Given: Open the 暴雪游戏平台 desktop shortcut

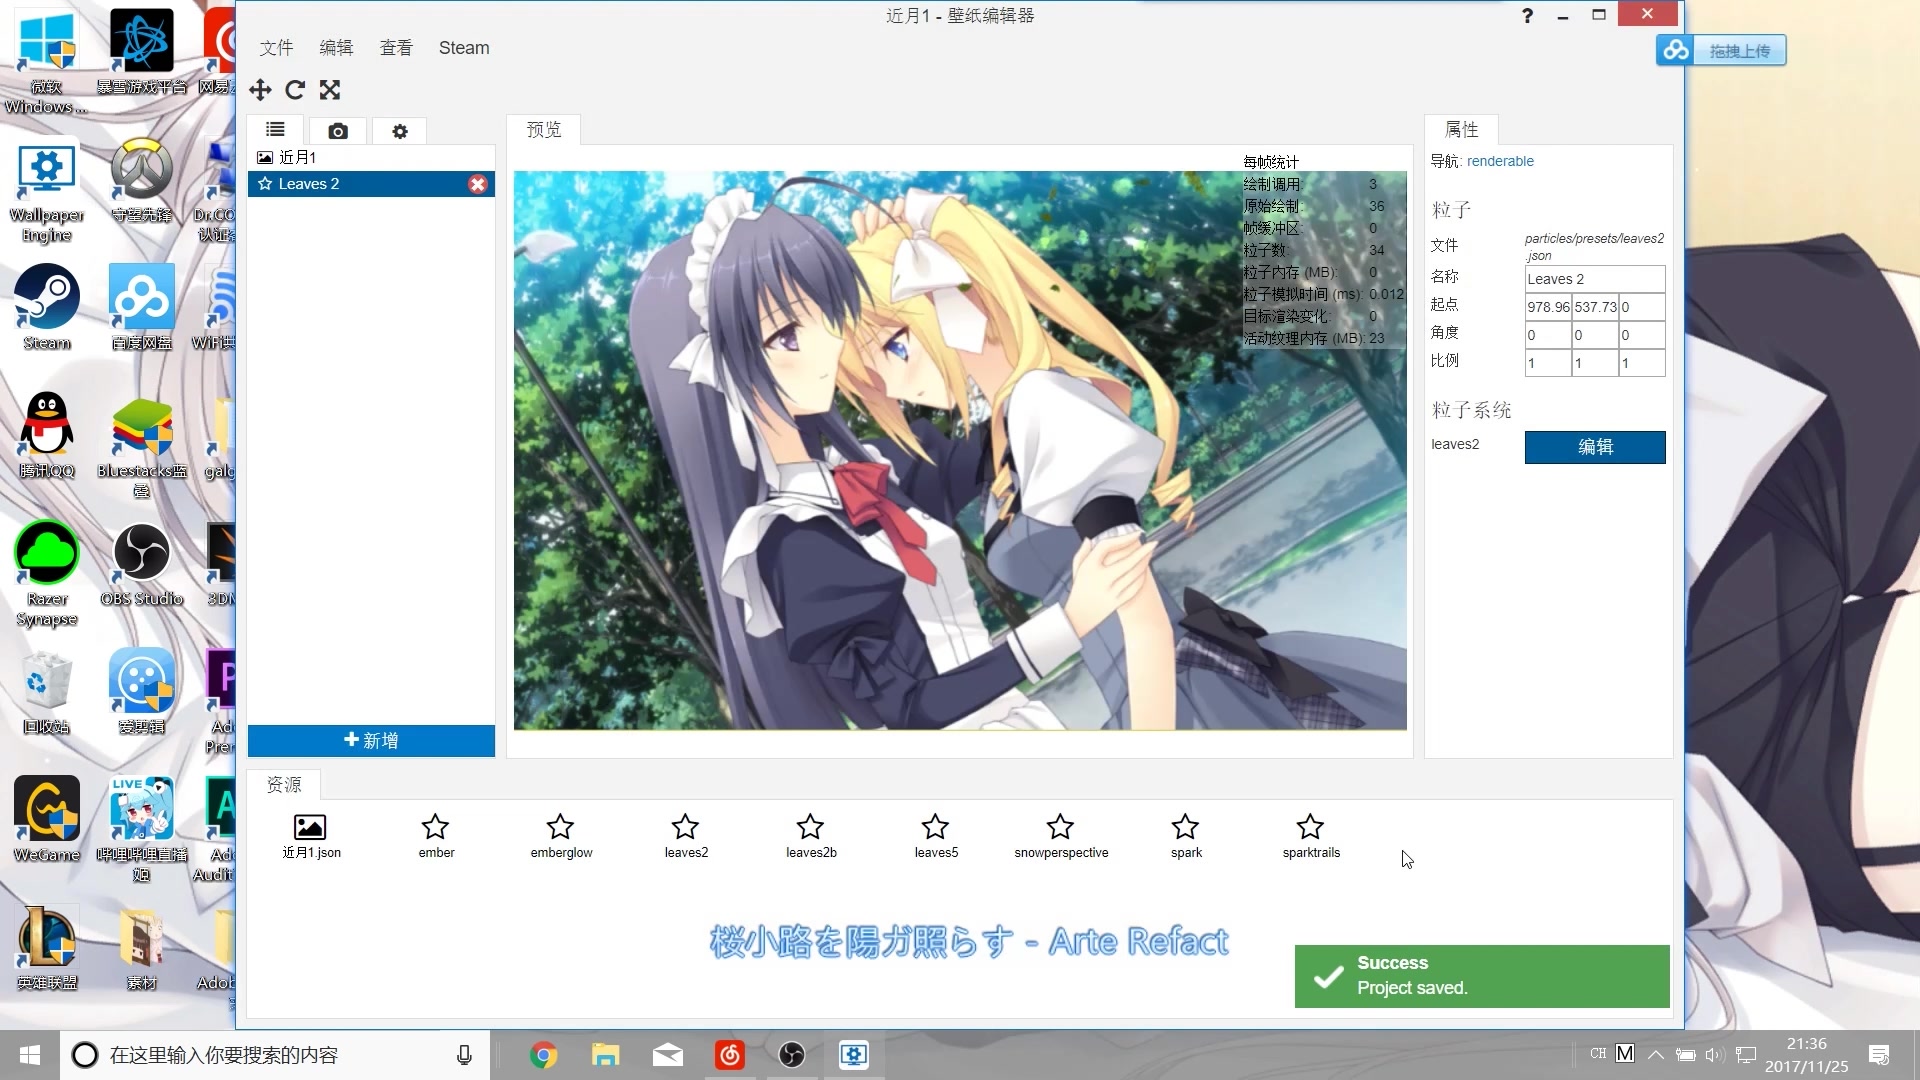Looking at the screenshot, I should point(142,50).
